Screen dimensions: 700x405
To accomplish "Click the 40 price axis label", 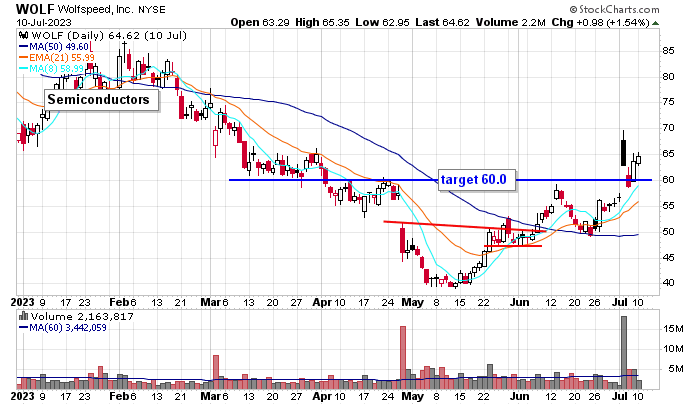I will (668, 283).
